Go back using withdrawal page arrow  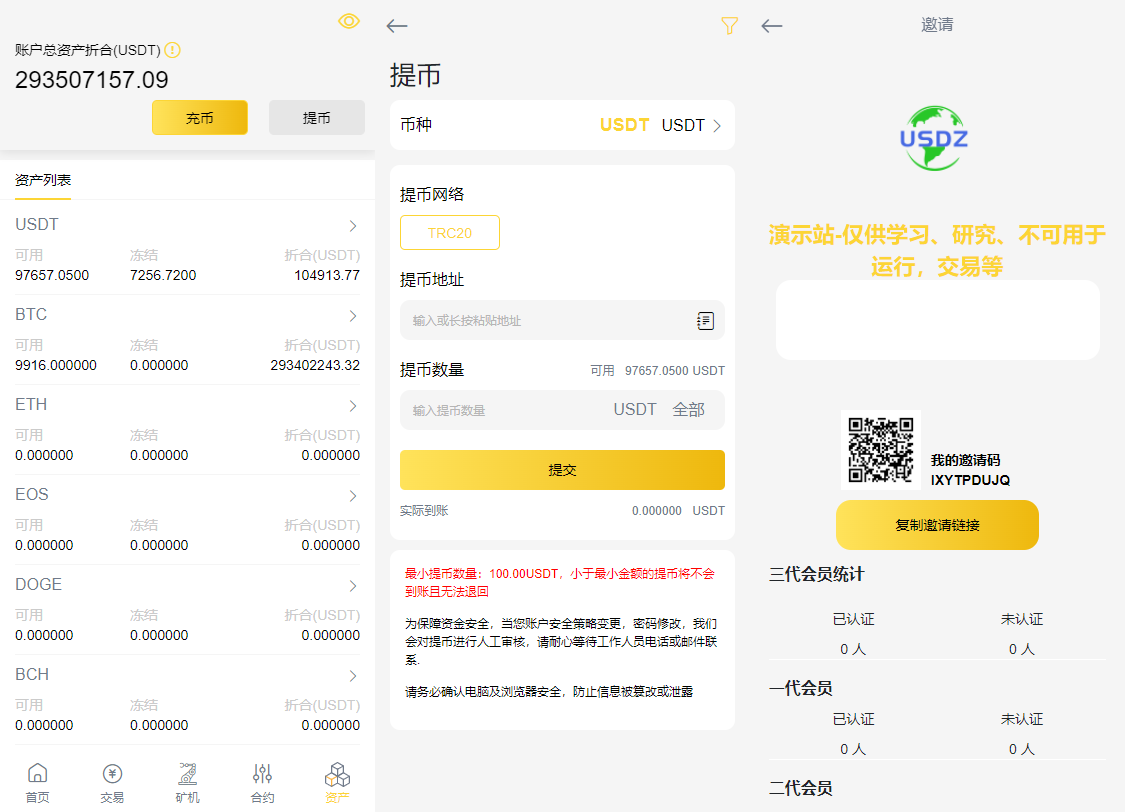pyautogui.click(x=397, y=27)
